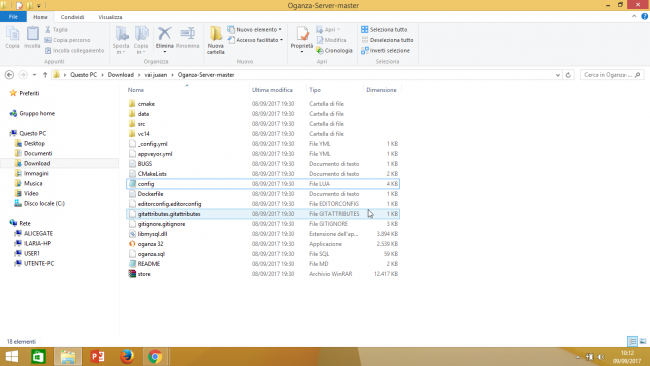This screenshot has width=650, height=366.
Task: Open PowerPoint from the taskbar
Action: 97,356
